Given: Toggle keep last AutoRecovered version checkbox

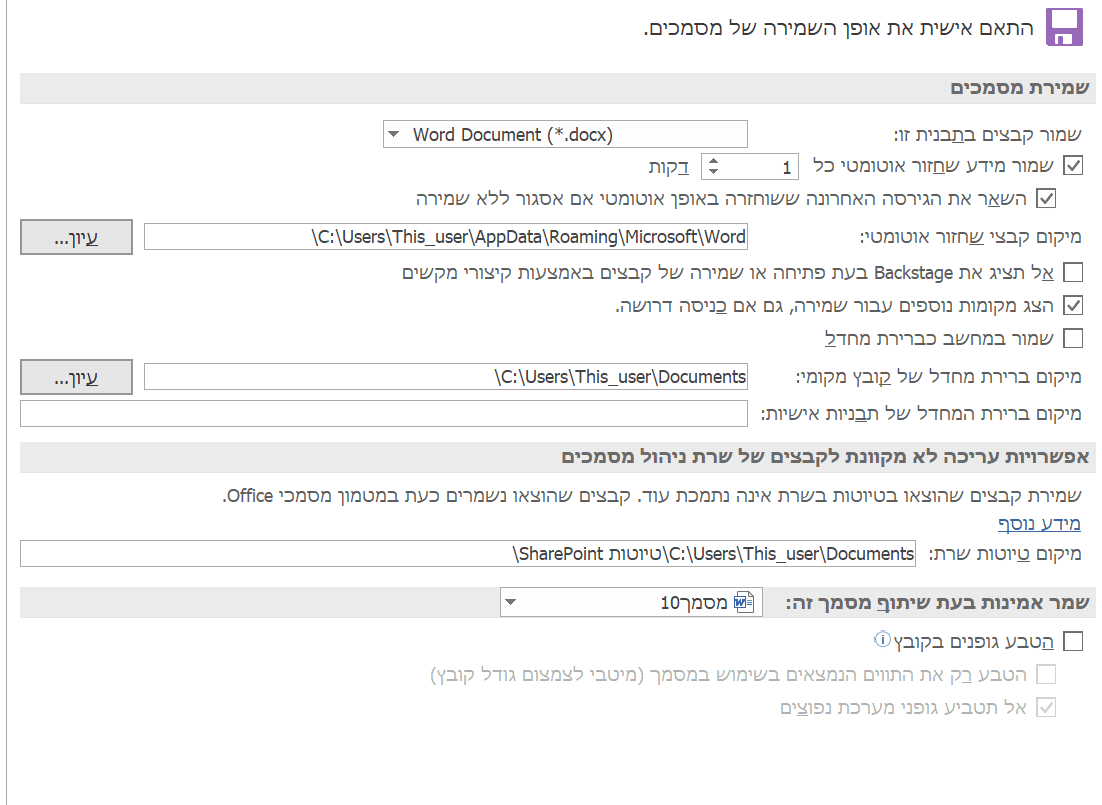Looking at the screenshot, I should pyautogui.click(x=1045, y=198).
